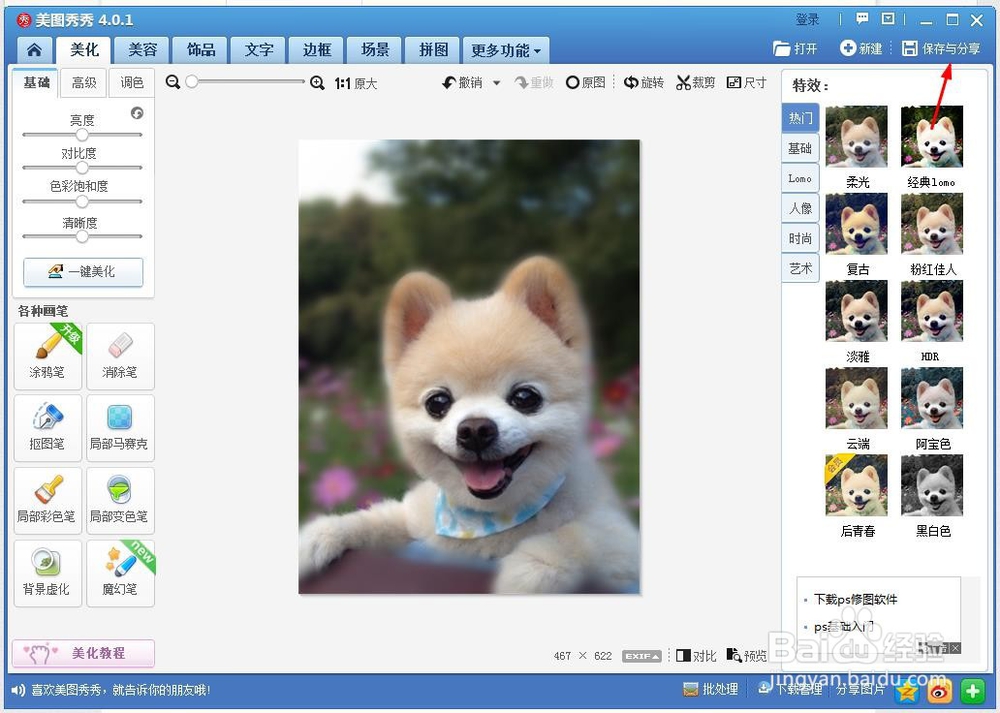Screen dimensions: 1000x713
Task: Apply the 阿宝色 effect thumbnail
Action: pos(932,398)
